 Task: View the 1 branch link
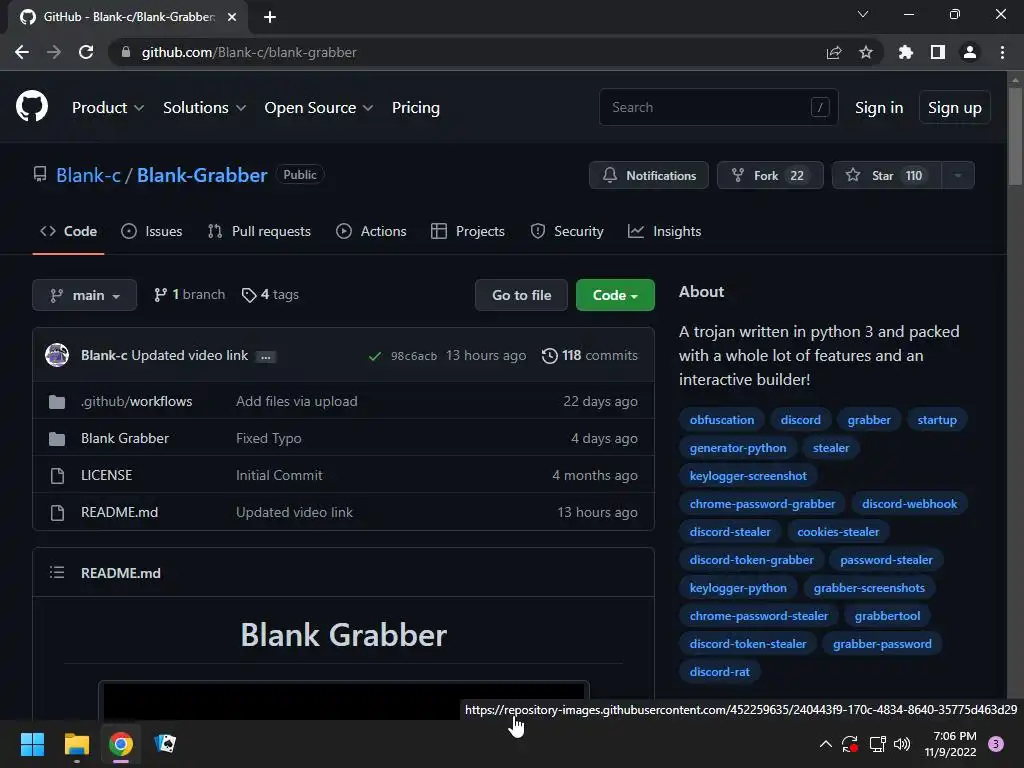point(189,295)
